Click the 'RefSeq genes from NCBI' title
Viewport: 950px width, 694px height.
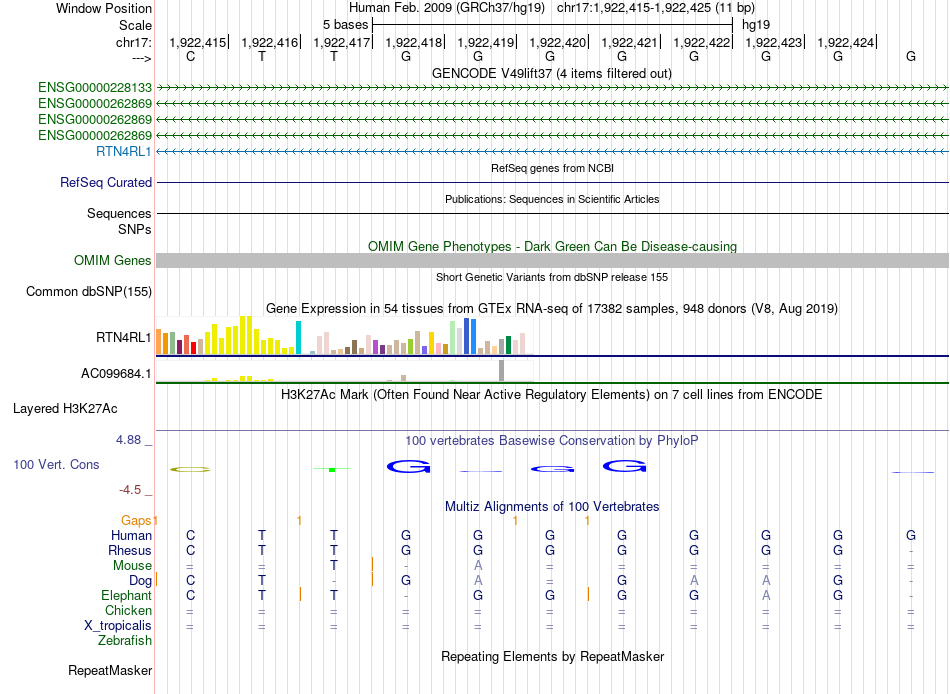coord(553,168)
